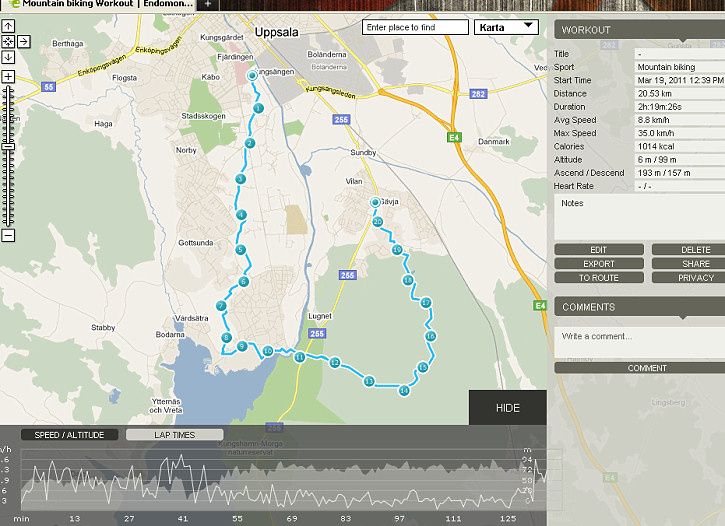Focus the Enter place to find field
This screenshot has height=526, width=725.
415,27
